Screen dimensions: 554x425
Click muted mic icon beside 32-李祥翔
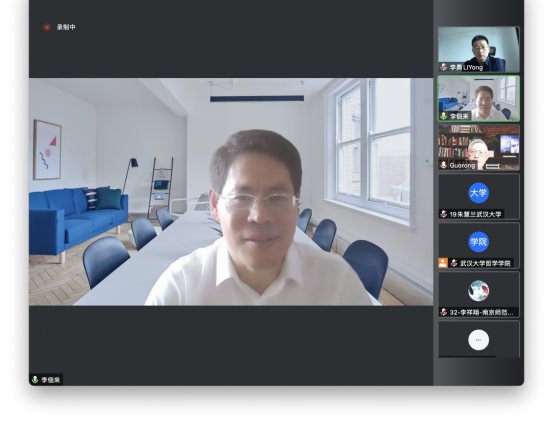click(x=444, y=312)
